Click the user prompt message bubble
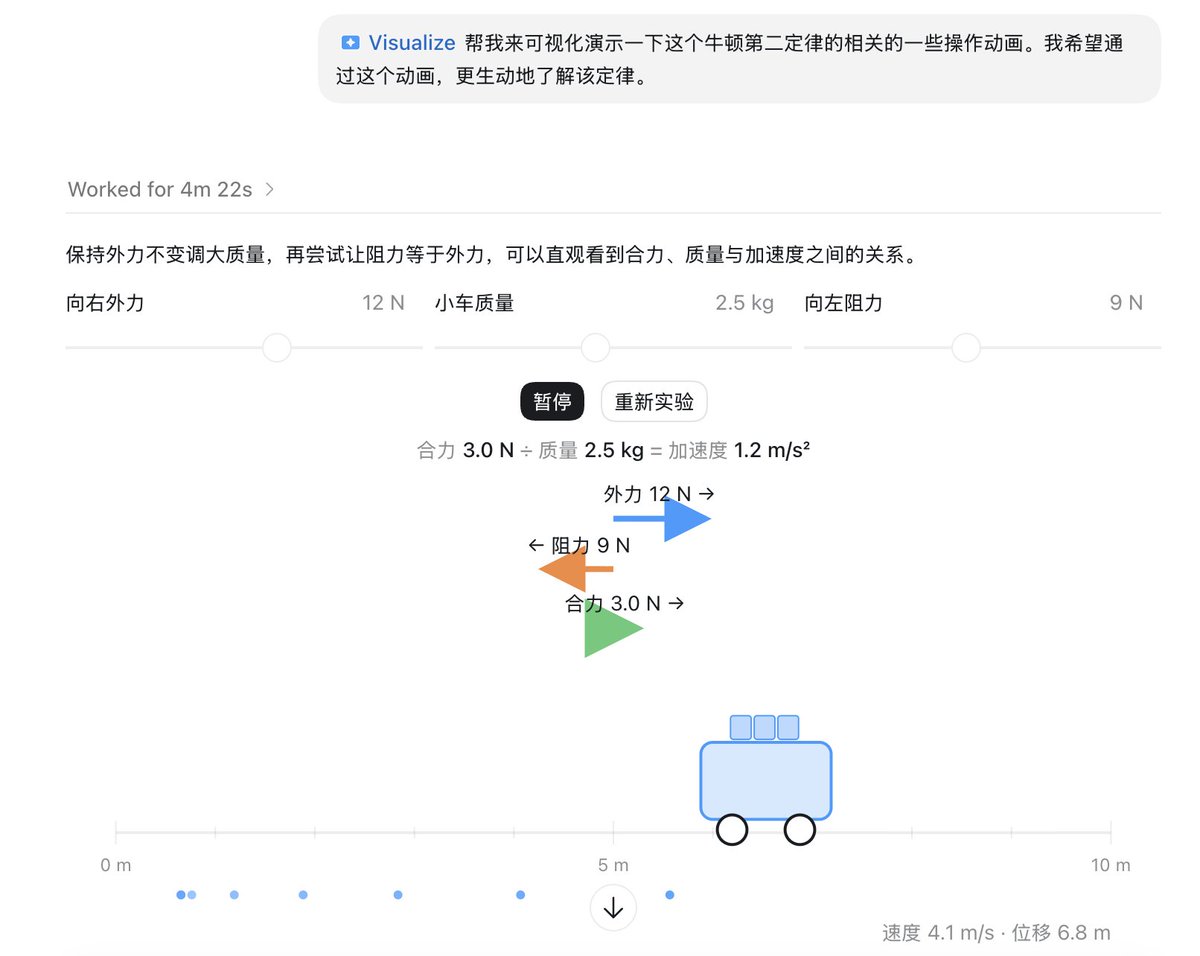This screenshot has height=956, width=1200. (x=740, y=59)
